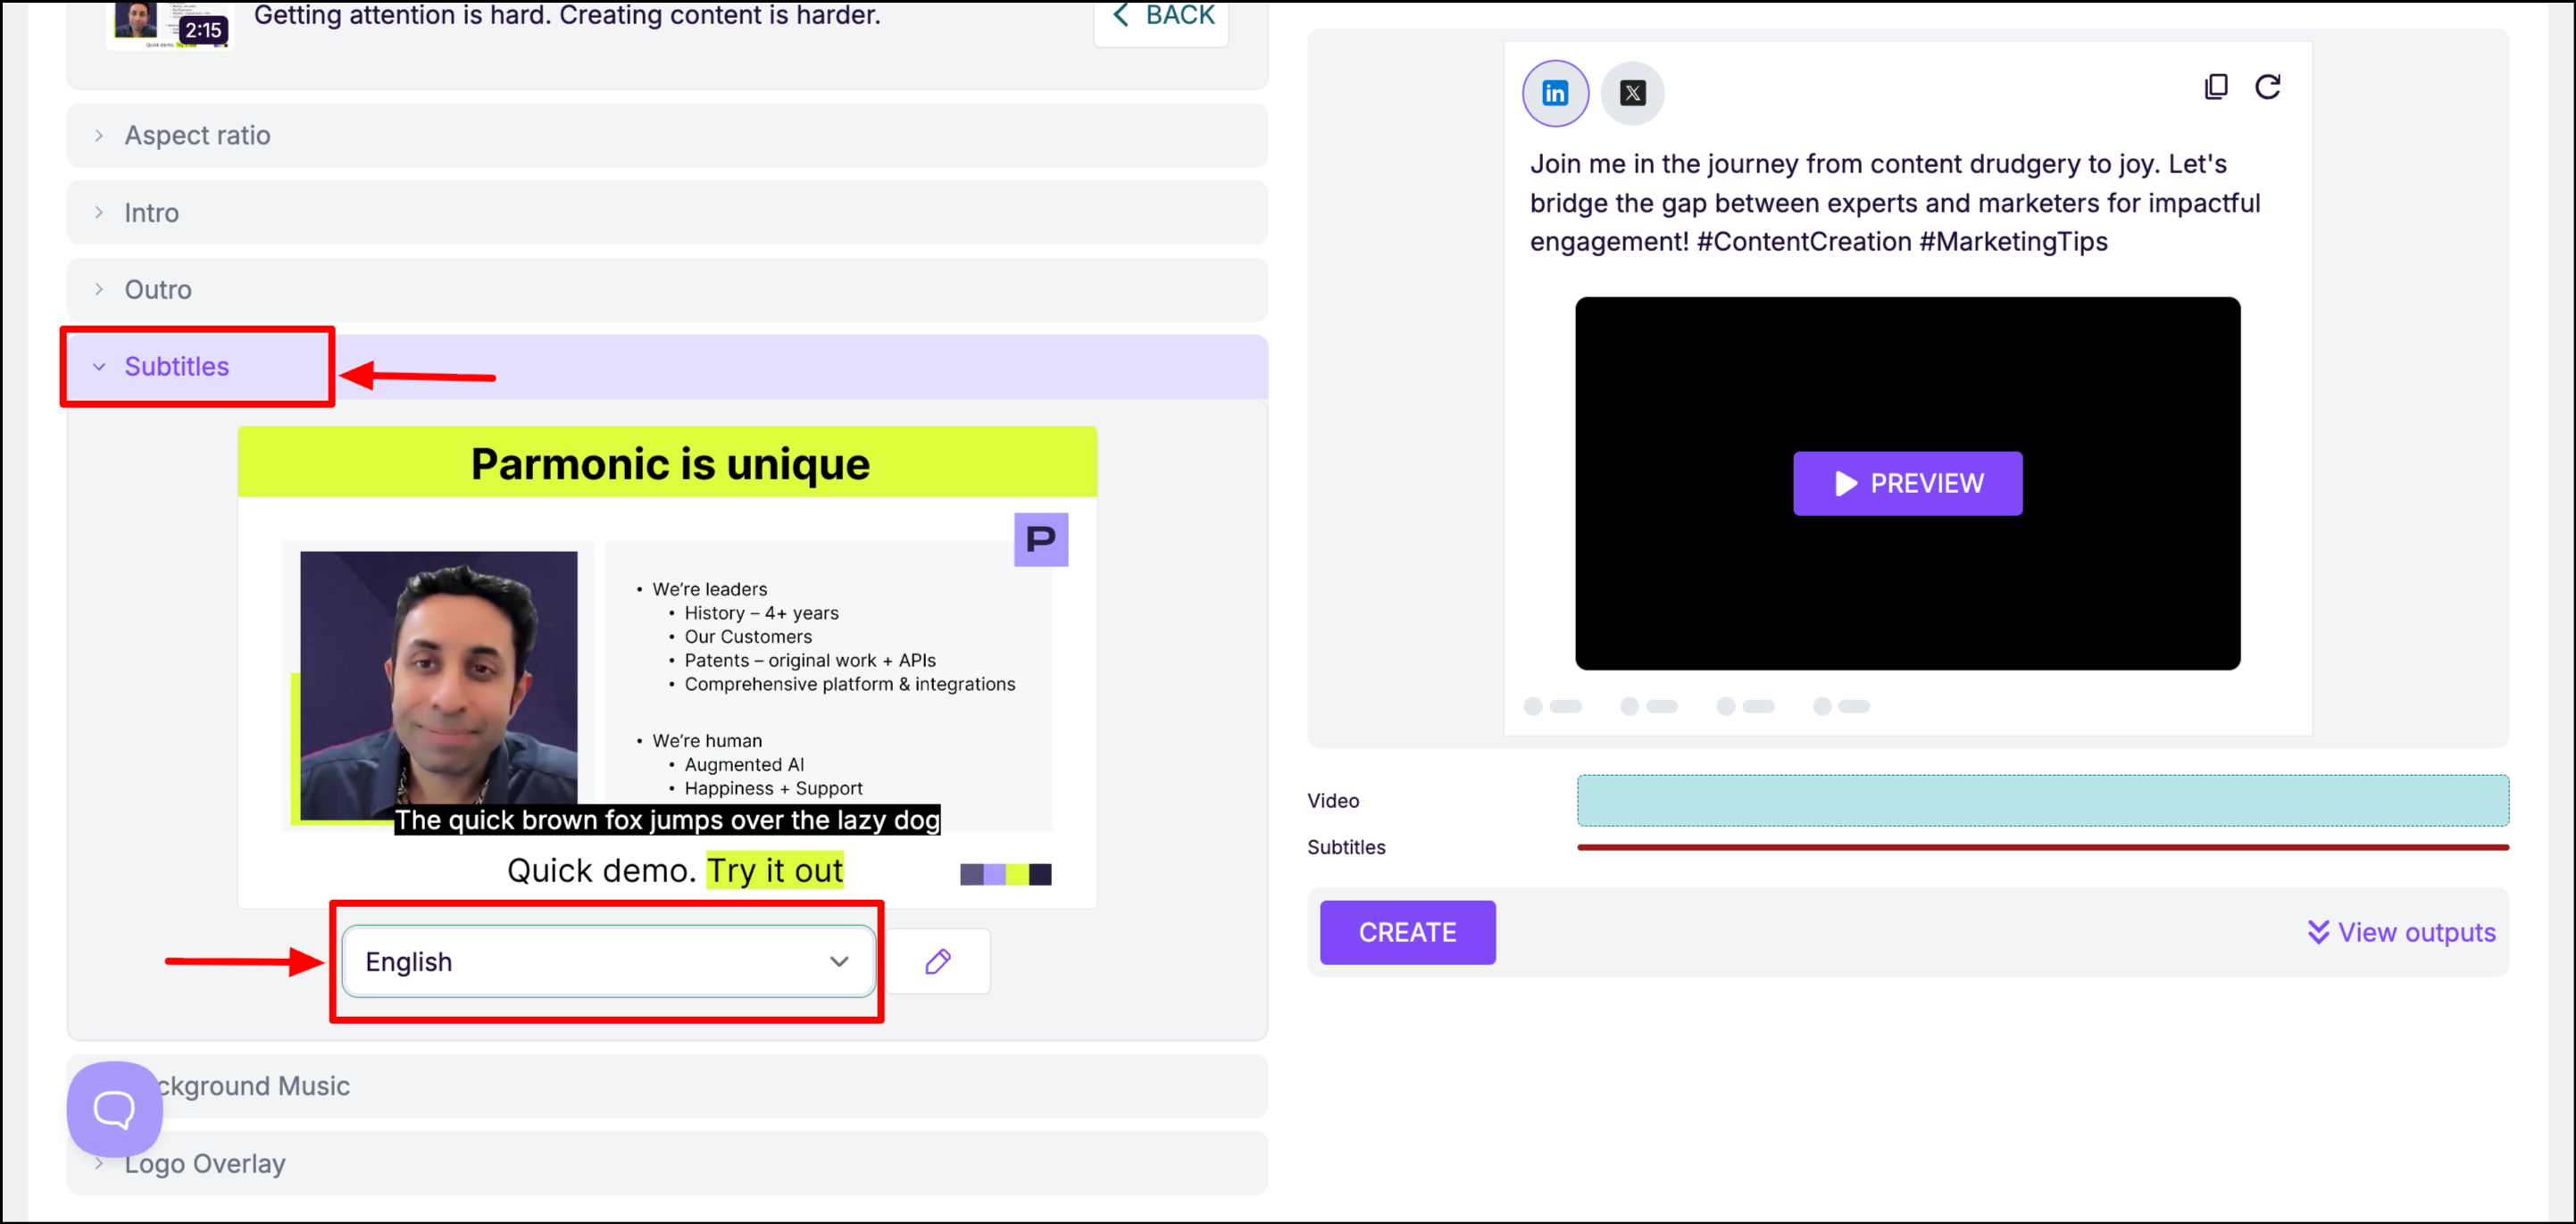2576x1224 pixels.
Task: Click the red Subtitles timeline bar
Action: pyautogui.click(x=2042, y=847)
